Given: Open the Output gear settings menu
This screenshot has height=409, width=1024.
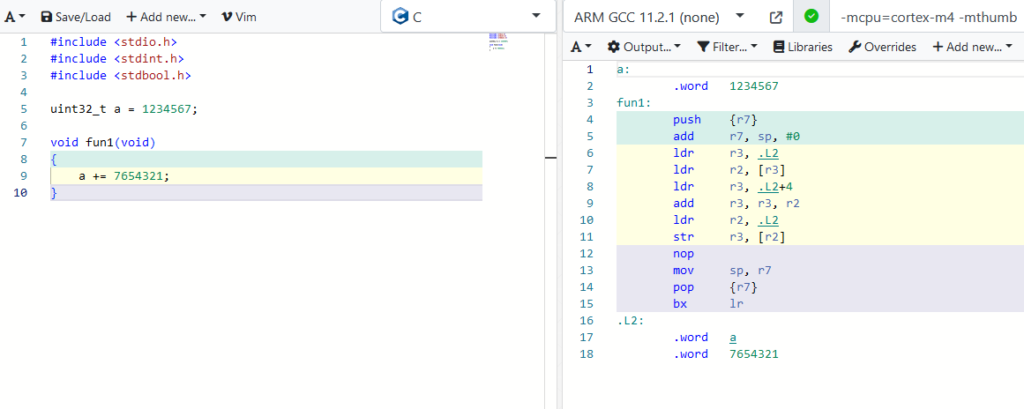Looking at the screenshot, I should pyautogui.click(x=644, y=47).
